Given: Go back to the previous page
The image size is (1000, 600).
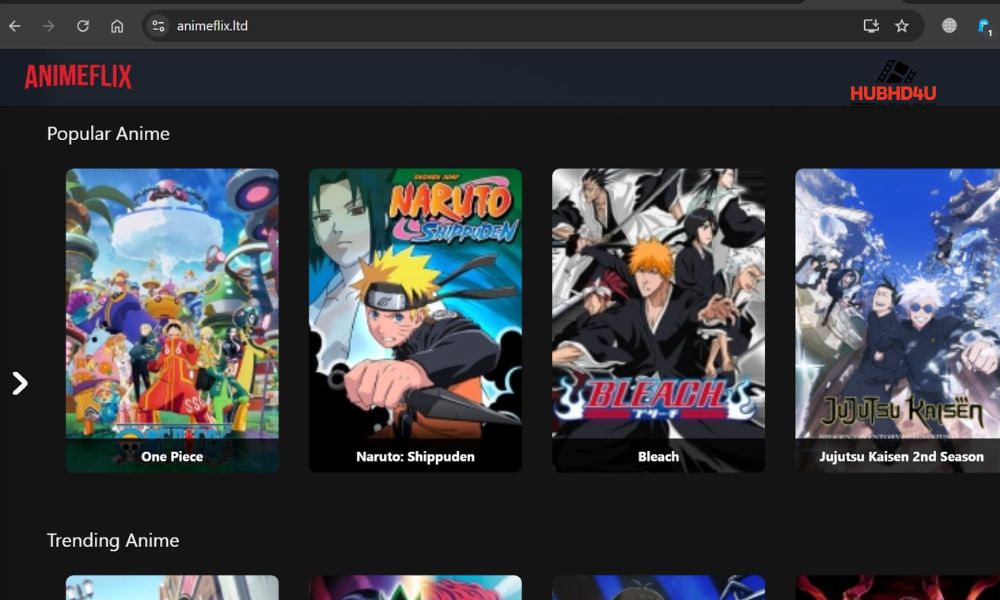Looking at the screenshot, I should pos(15,26).
